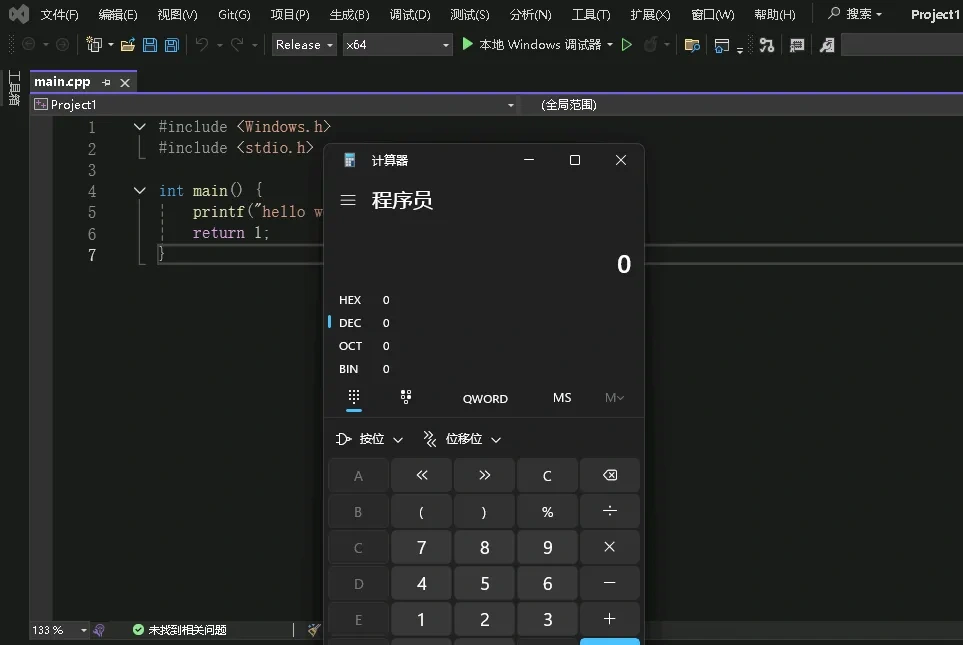This screenshot has width=963, height=645.
Task: Open the calculator hamburger navigation menu
Action: point(348,200)
